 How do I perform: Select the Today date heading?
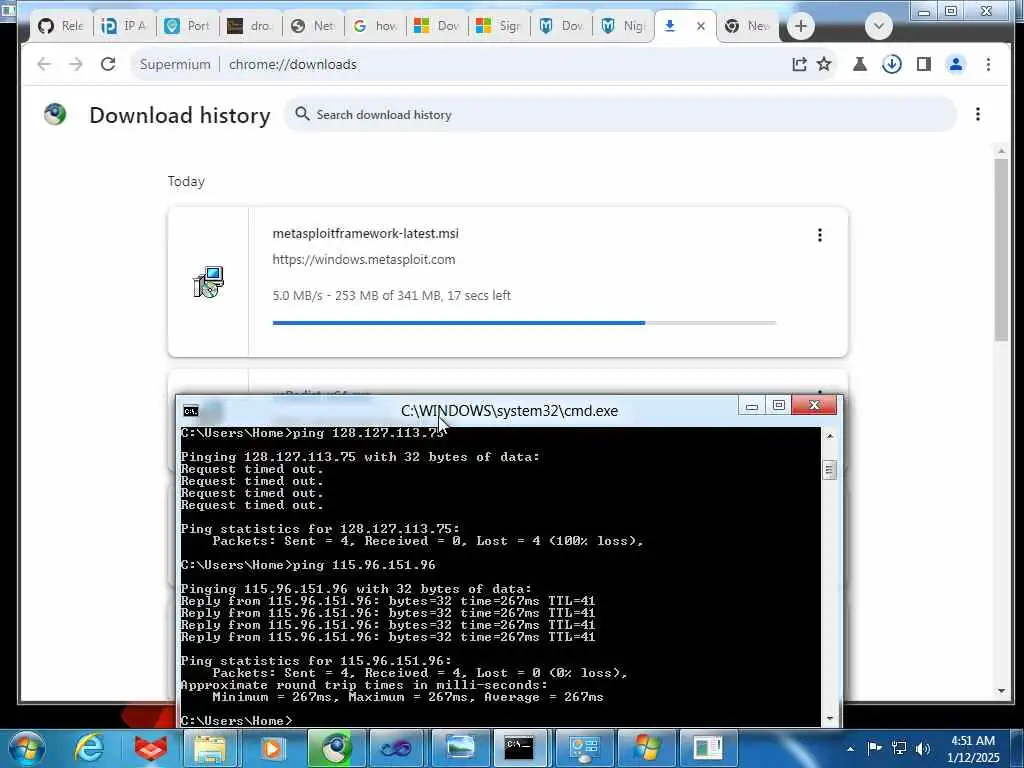[x=186, y=181]
